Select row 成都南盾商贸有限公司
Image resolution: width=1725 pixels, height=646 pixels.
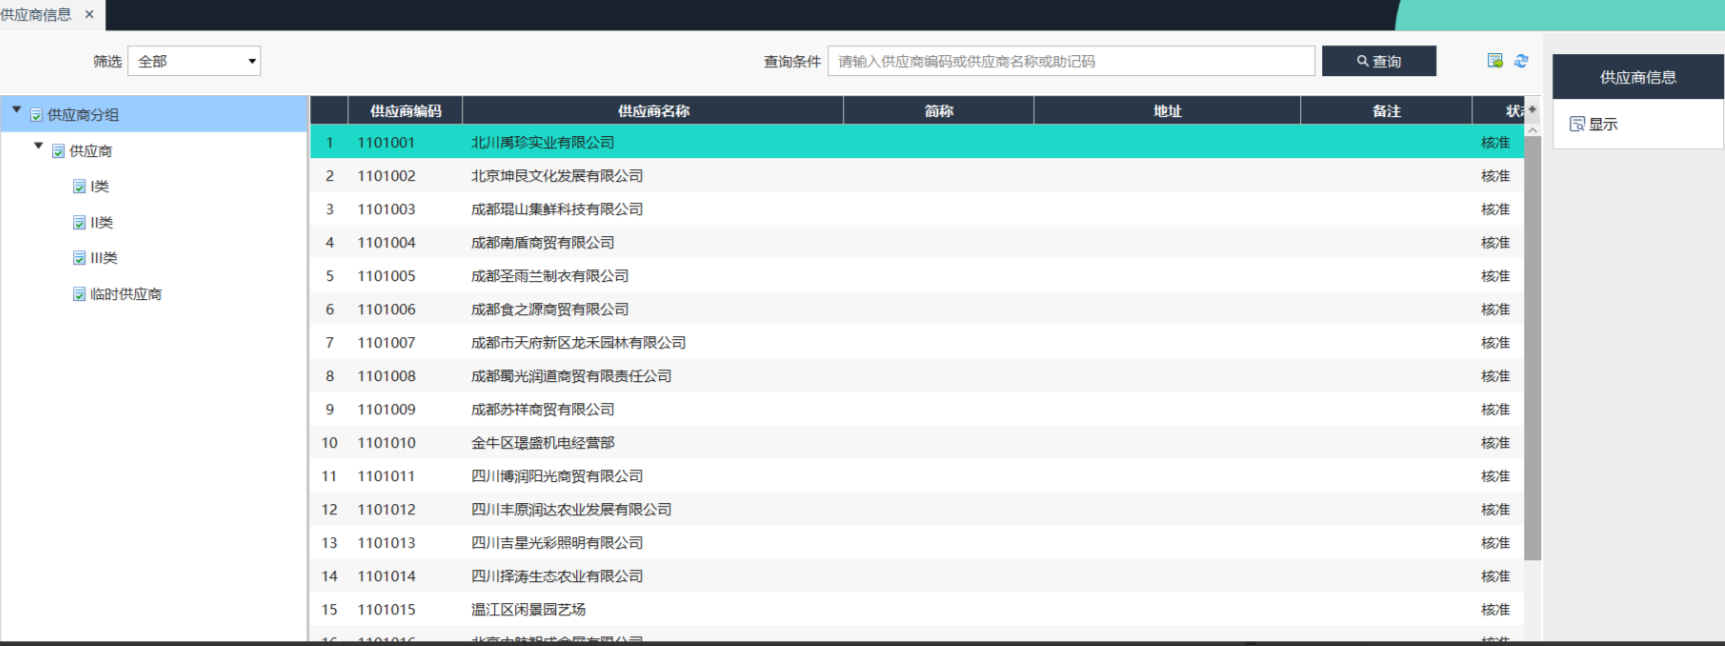point(543,243)
